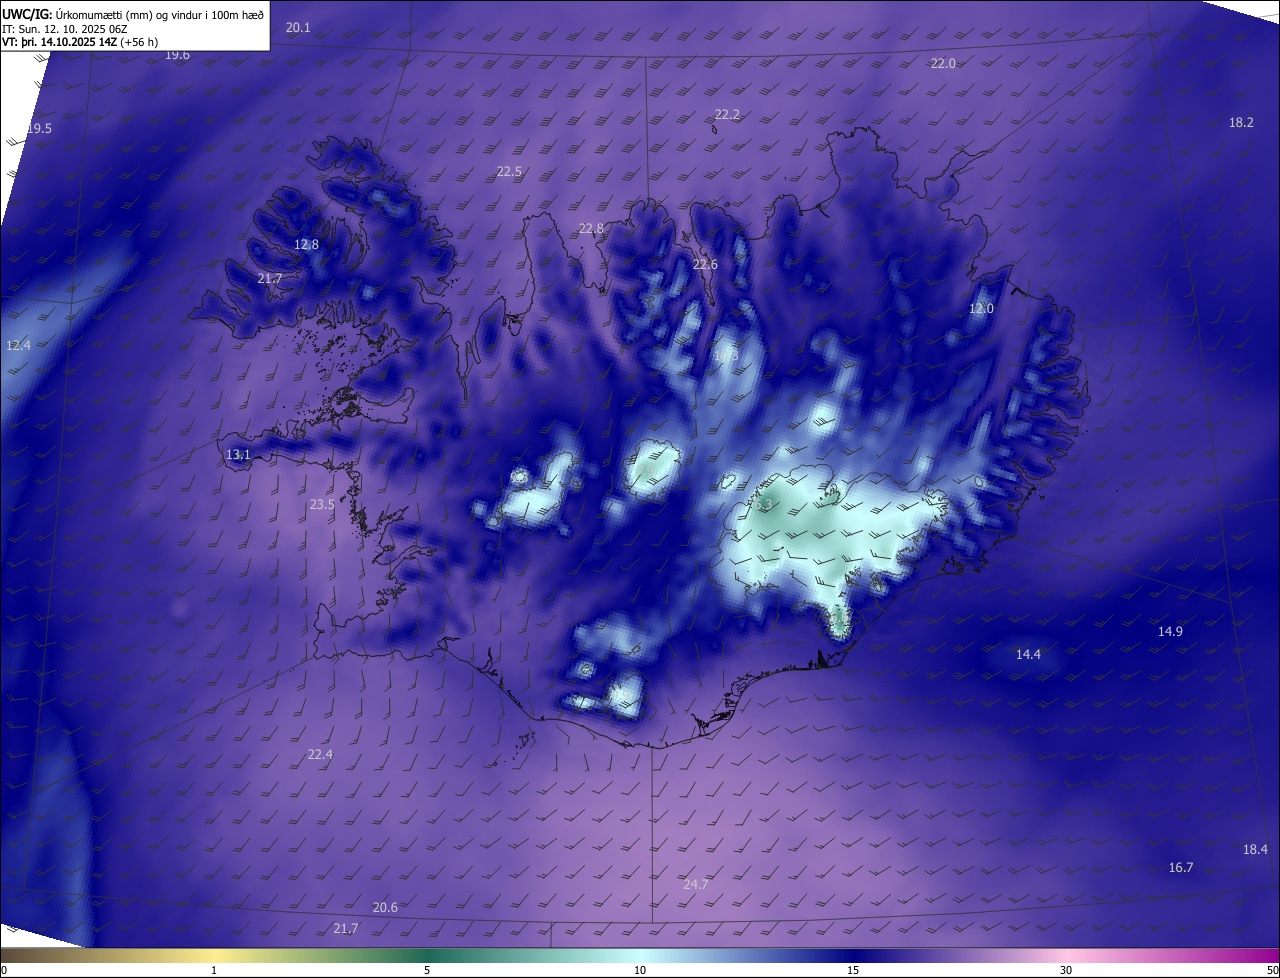Select the IT: Sun. 12. 10. 2025 06Z line
Screen dimensions: 1280x978
[65, 28]
